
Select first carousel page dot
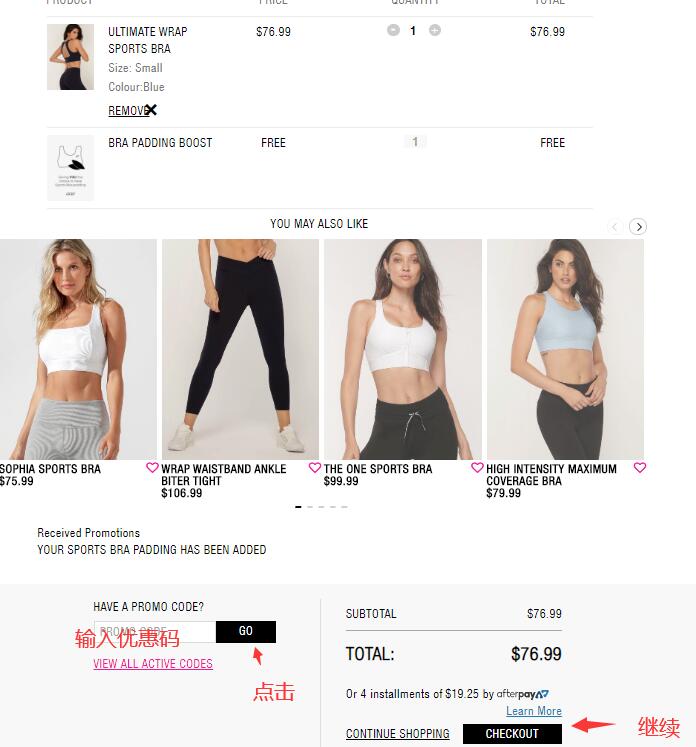tap(298, 507)
